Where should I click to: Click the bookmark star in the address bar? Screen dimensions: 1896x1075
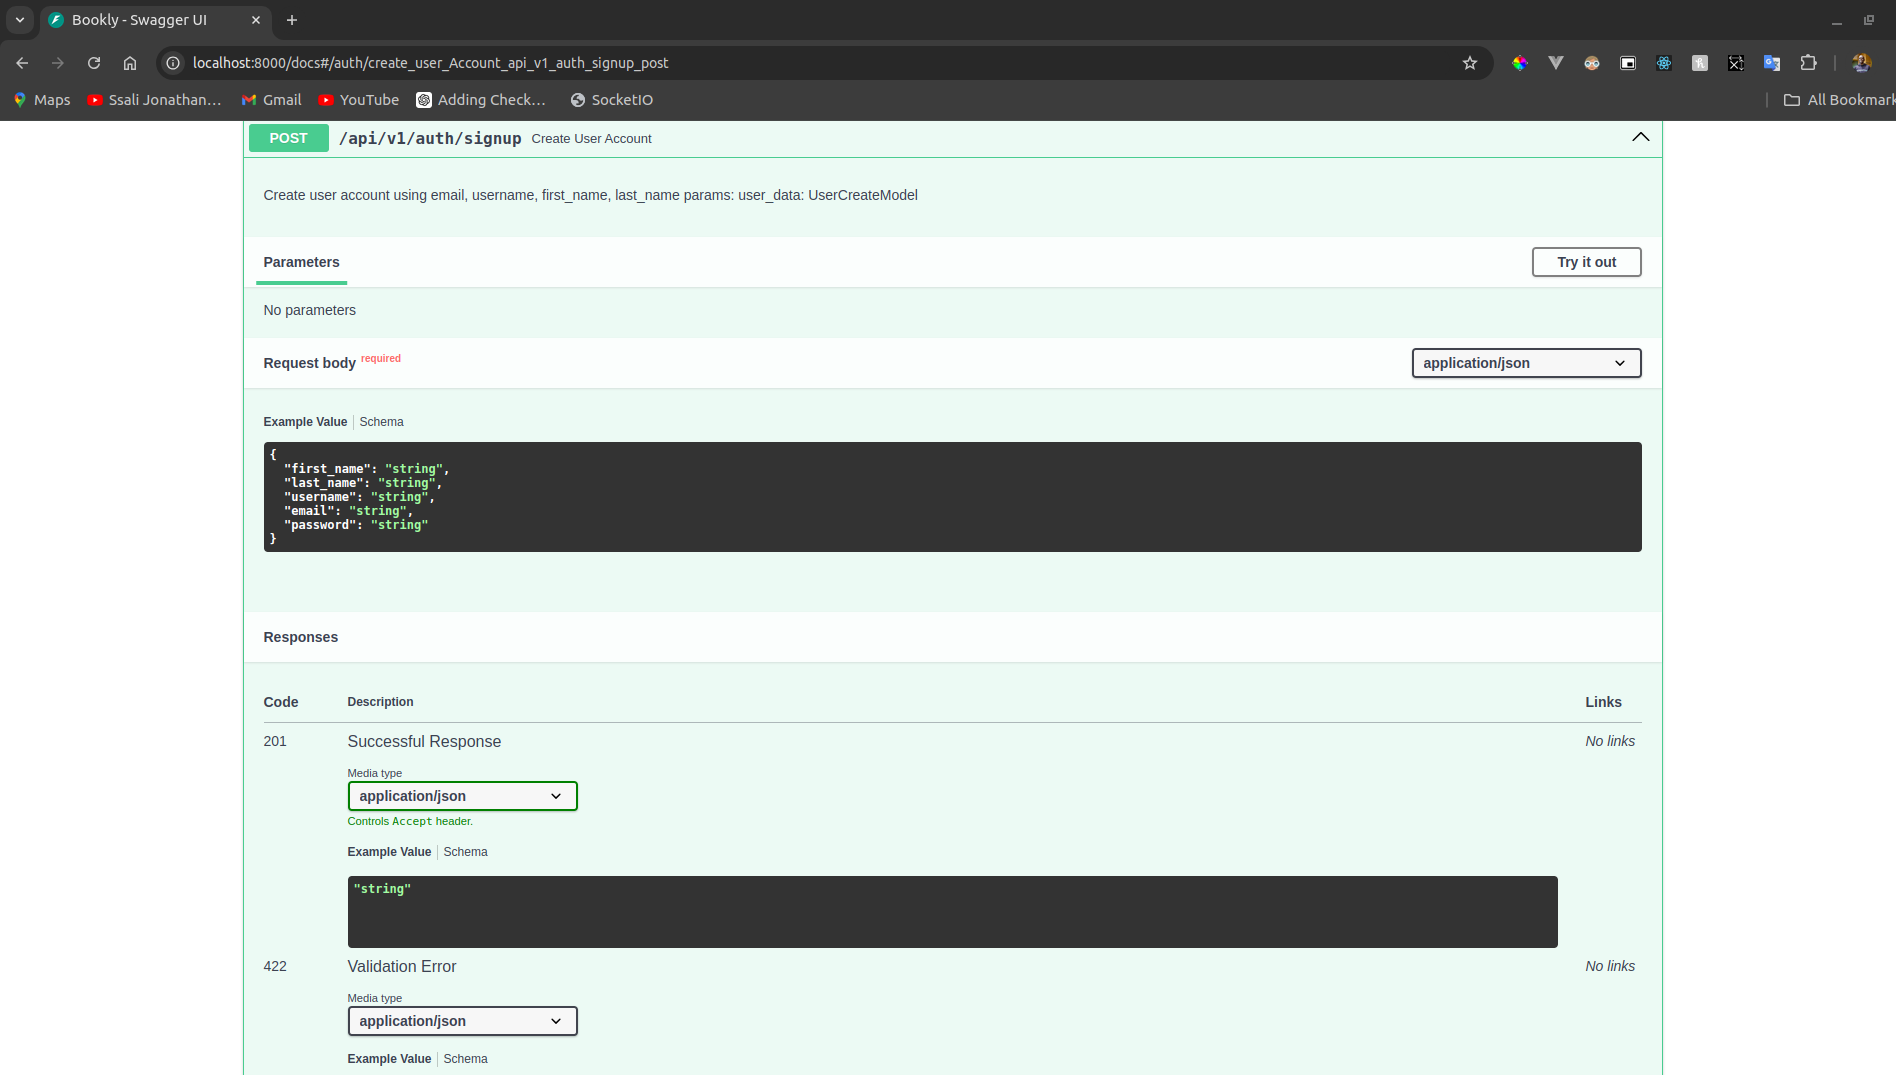(x=1469, y=62)
